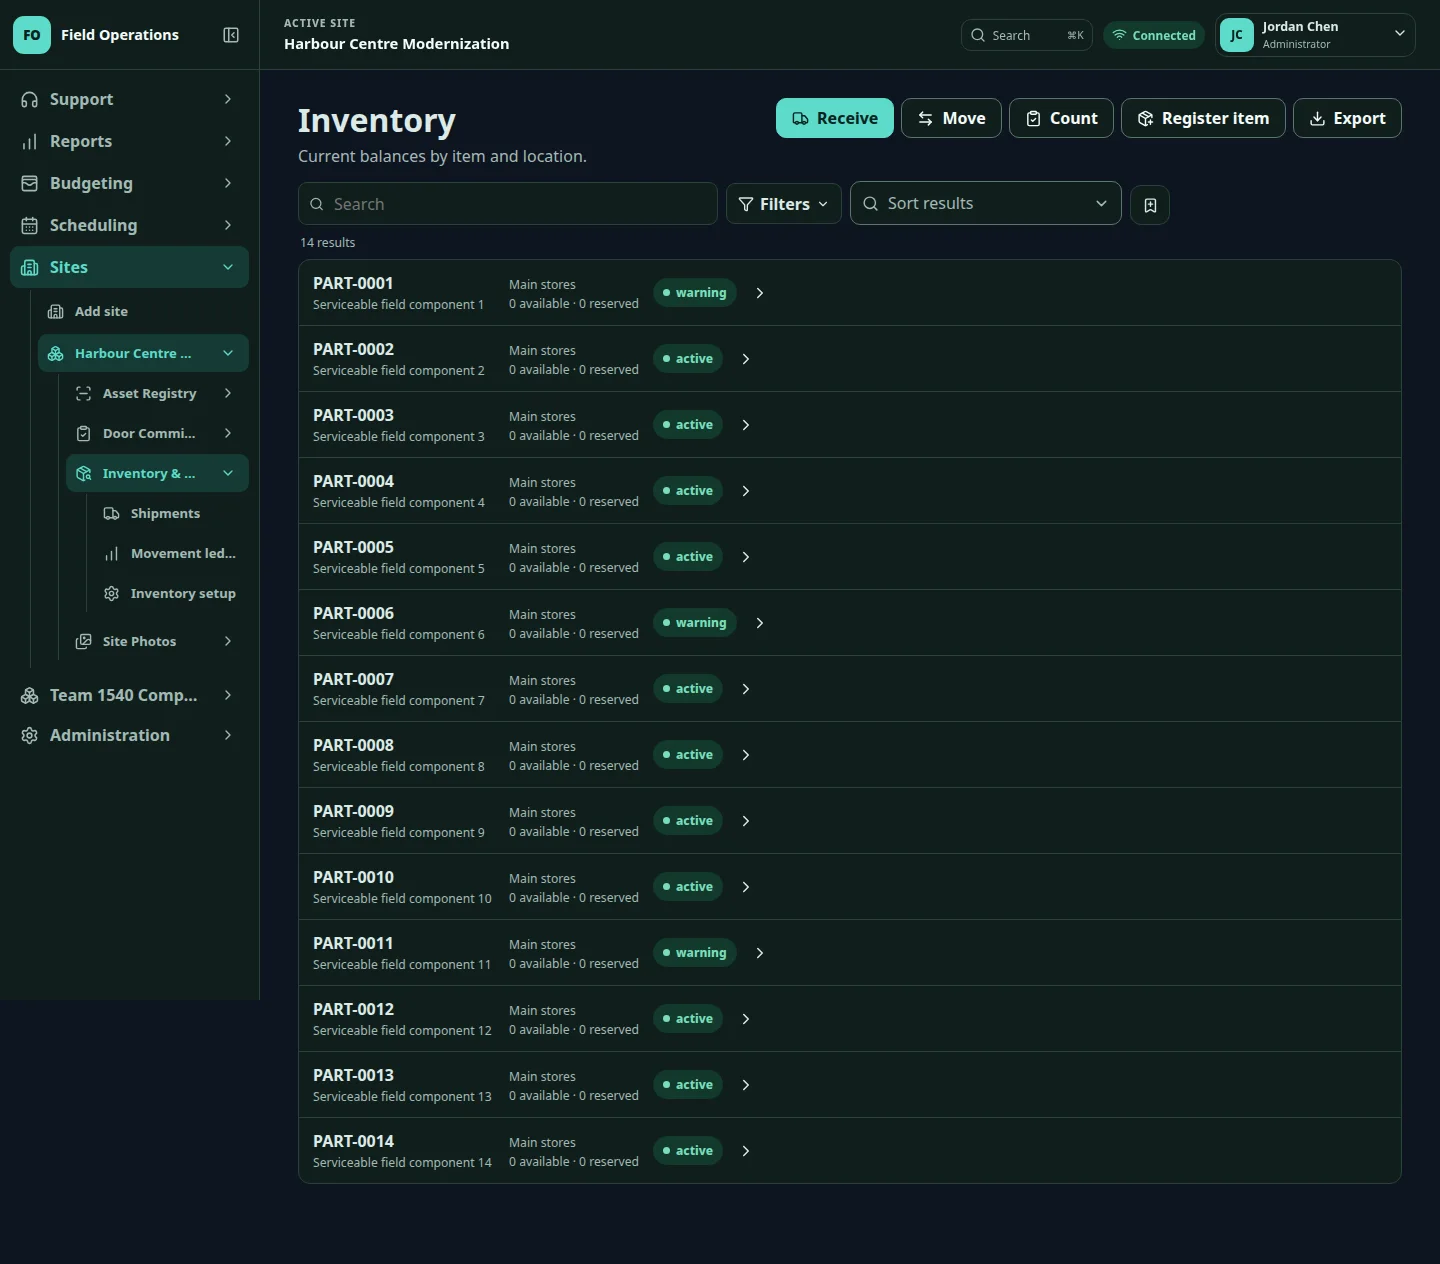1440x1264 pixels.
Task: Open the PART-0006 warning row
Action: pyautogui.click(x=850, y=623)
